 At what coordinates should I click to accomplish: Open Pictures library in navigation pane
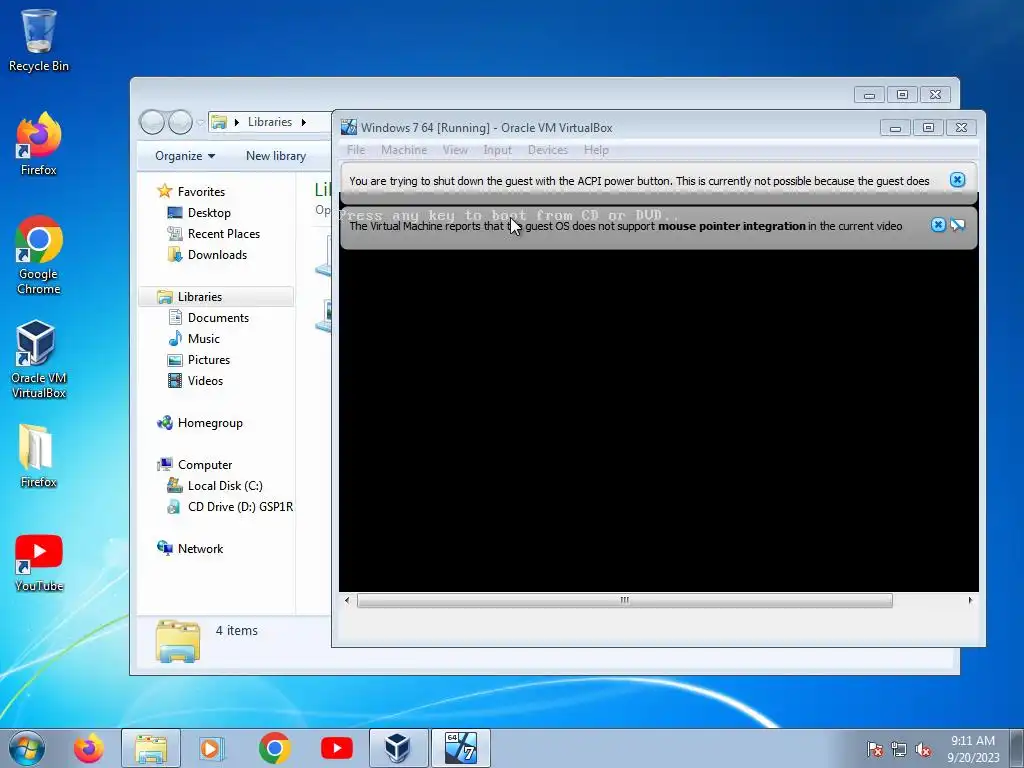tap(208, 360)
